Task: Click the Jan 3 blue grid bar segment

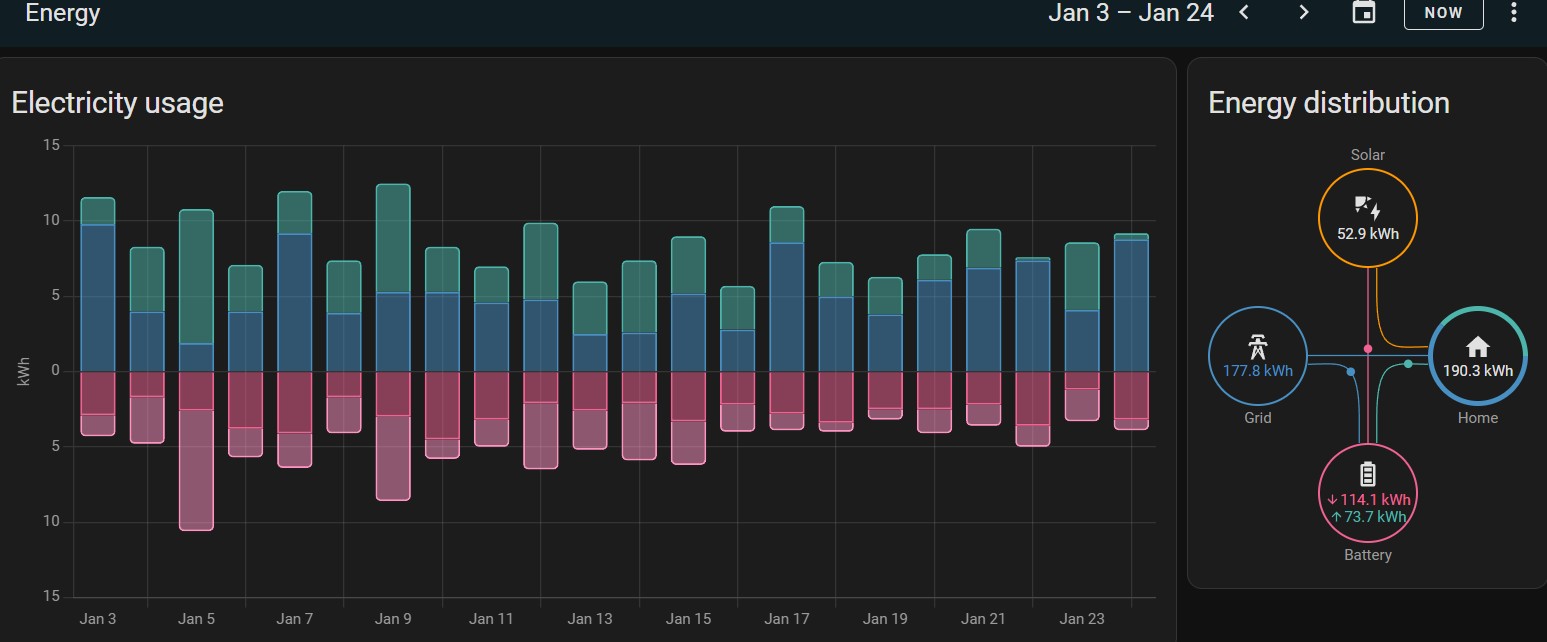Action: (x=98, y=298)
